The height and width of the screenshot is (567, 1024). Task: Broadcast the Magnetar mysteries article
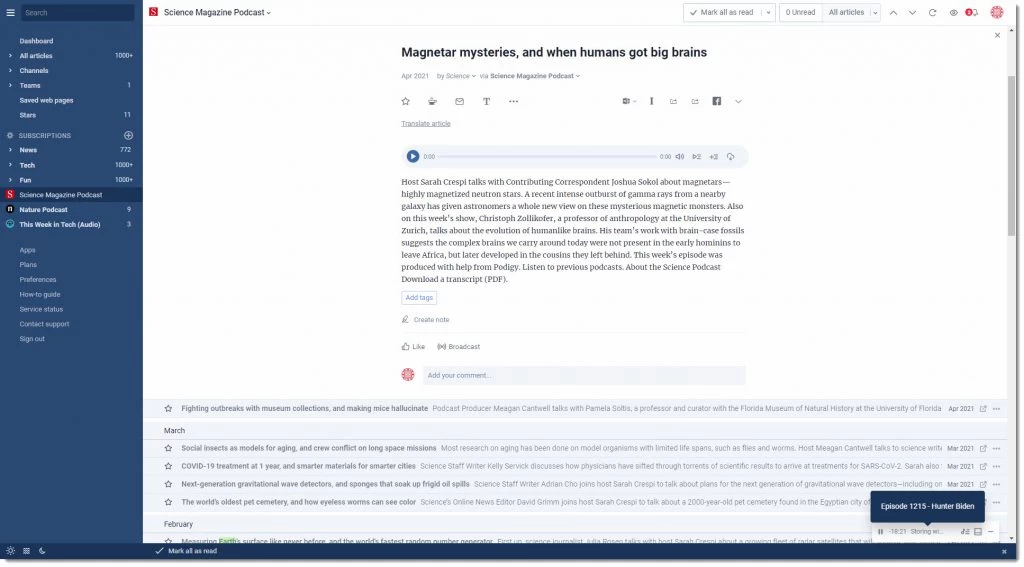click(458, 348)
